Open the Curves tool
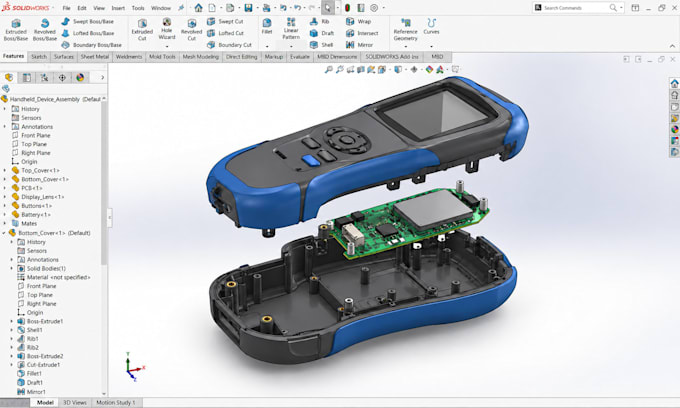Screen dimensions: 680x408 [x=431, y=26]
